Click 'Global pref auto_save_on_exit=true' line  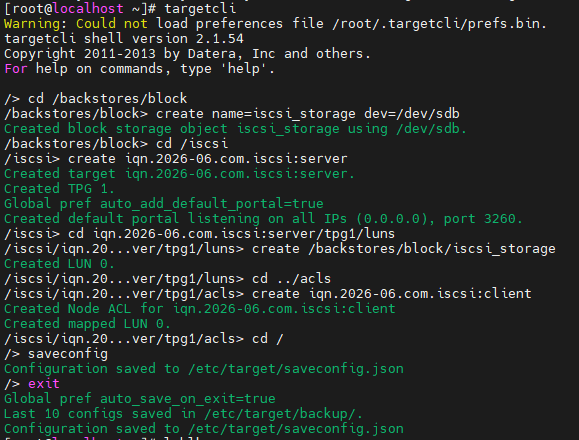click(x=140, y=399)
